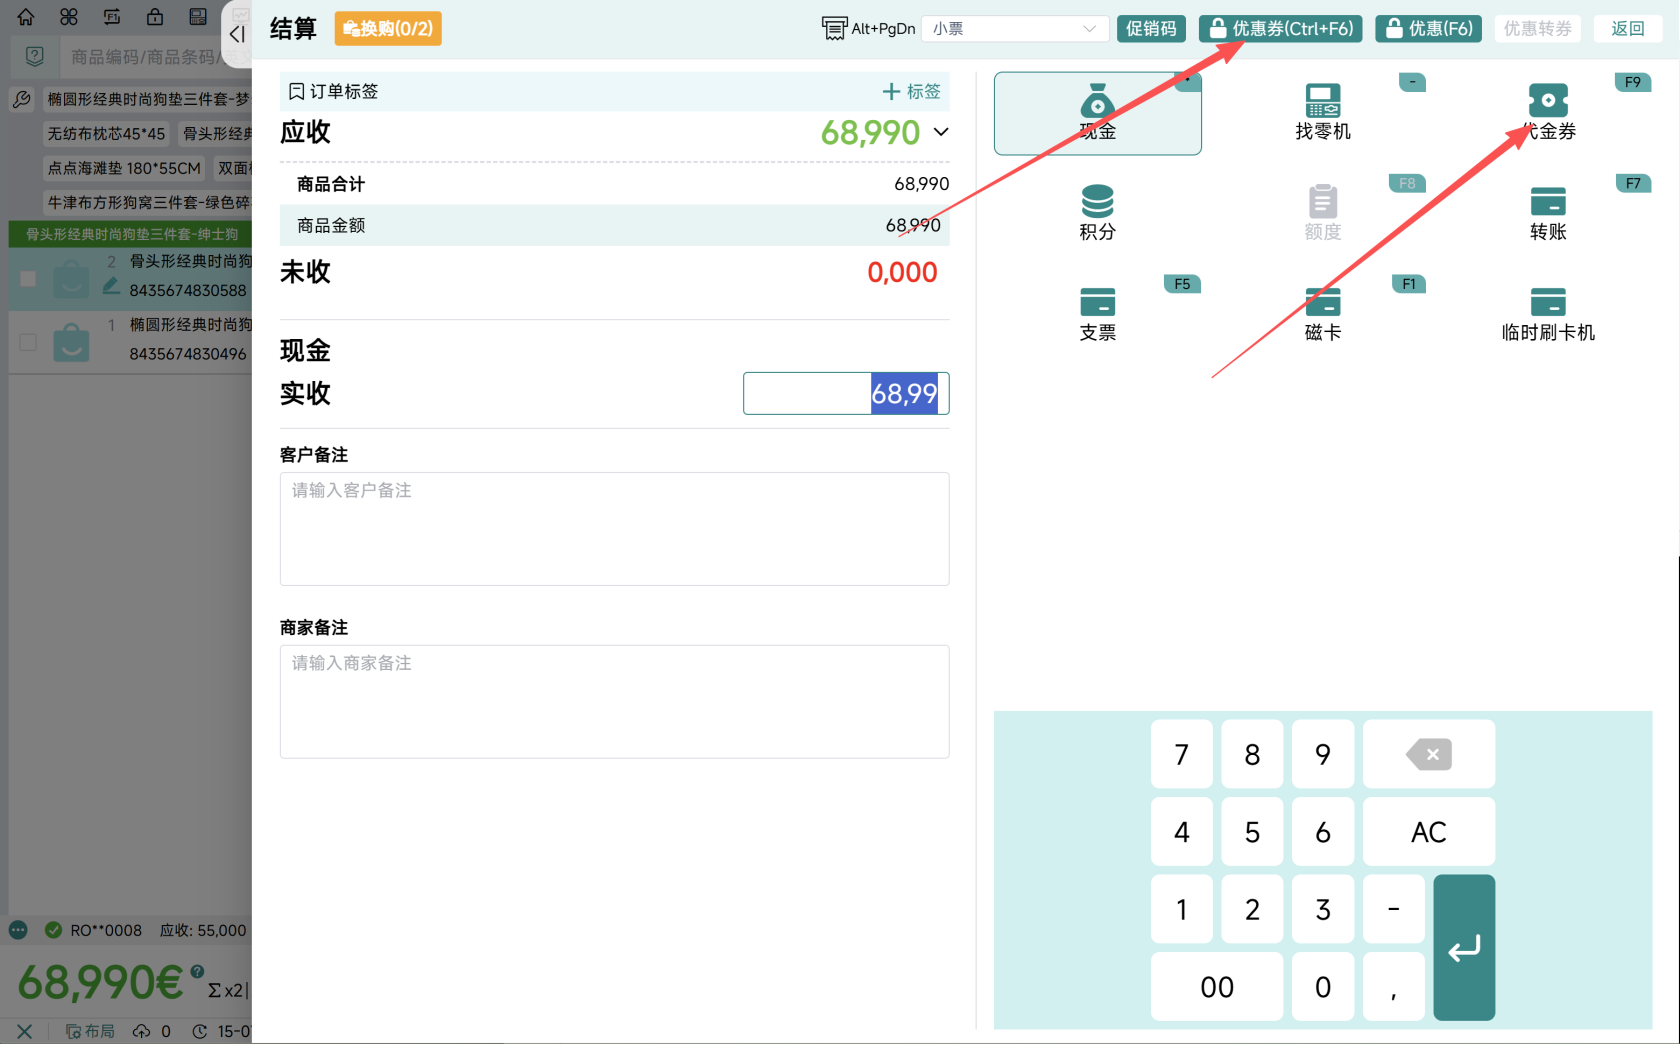
Task: Tap key 7 on numeric keypad
Action: pos(1181,754)
